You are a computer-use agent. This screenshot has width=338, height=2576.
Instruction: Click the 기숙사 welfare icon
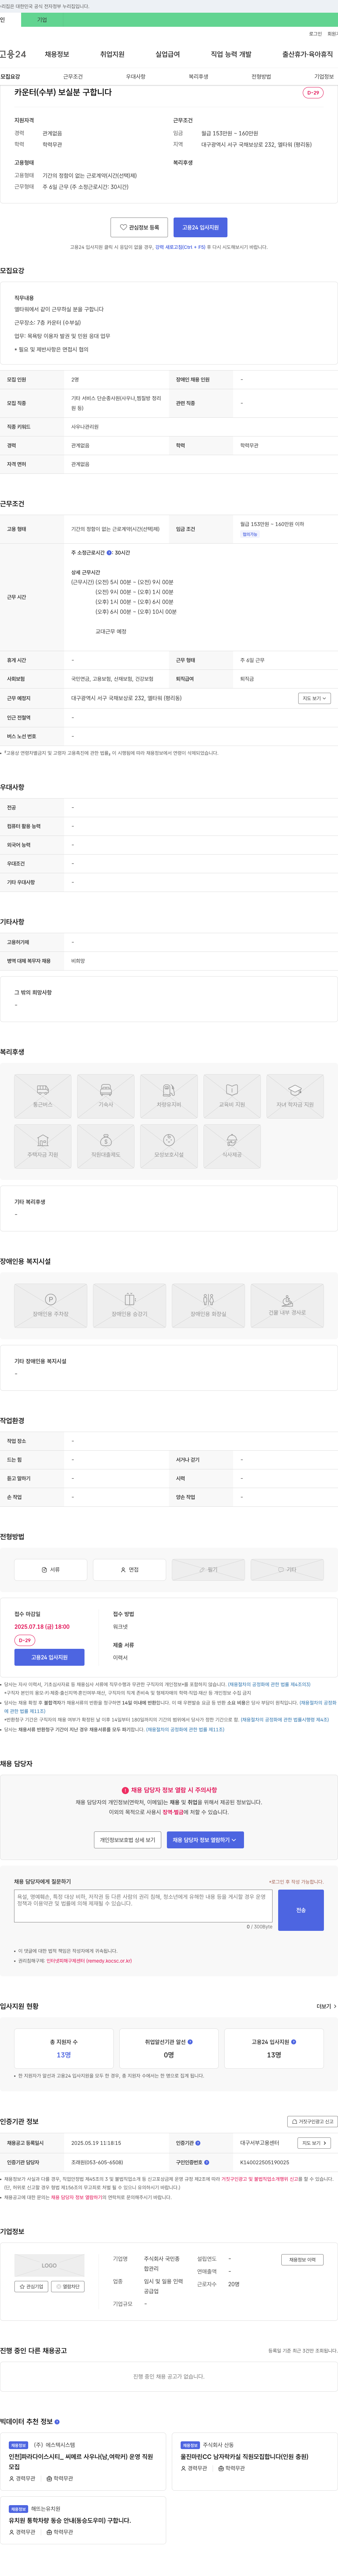pos(106,1096)
